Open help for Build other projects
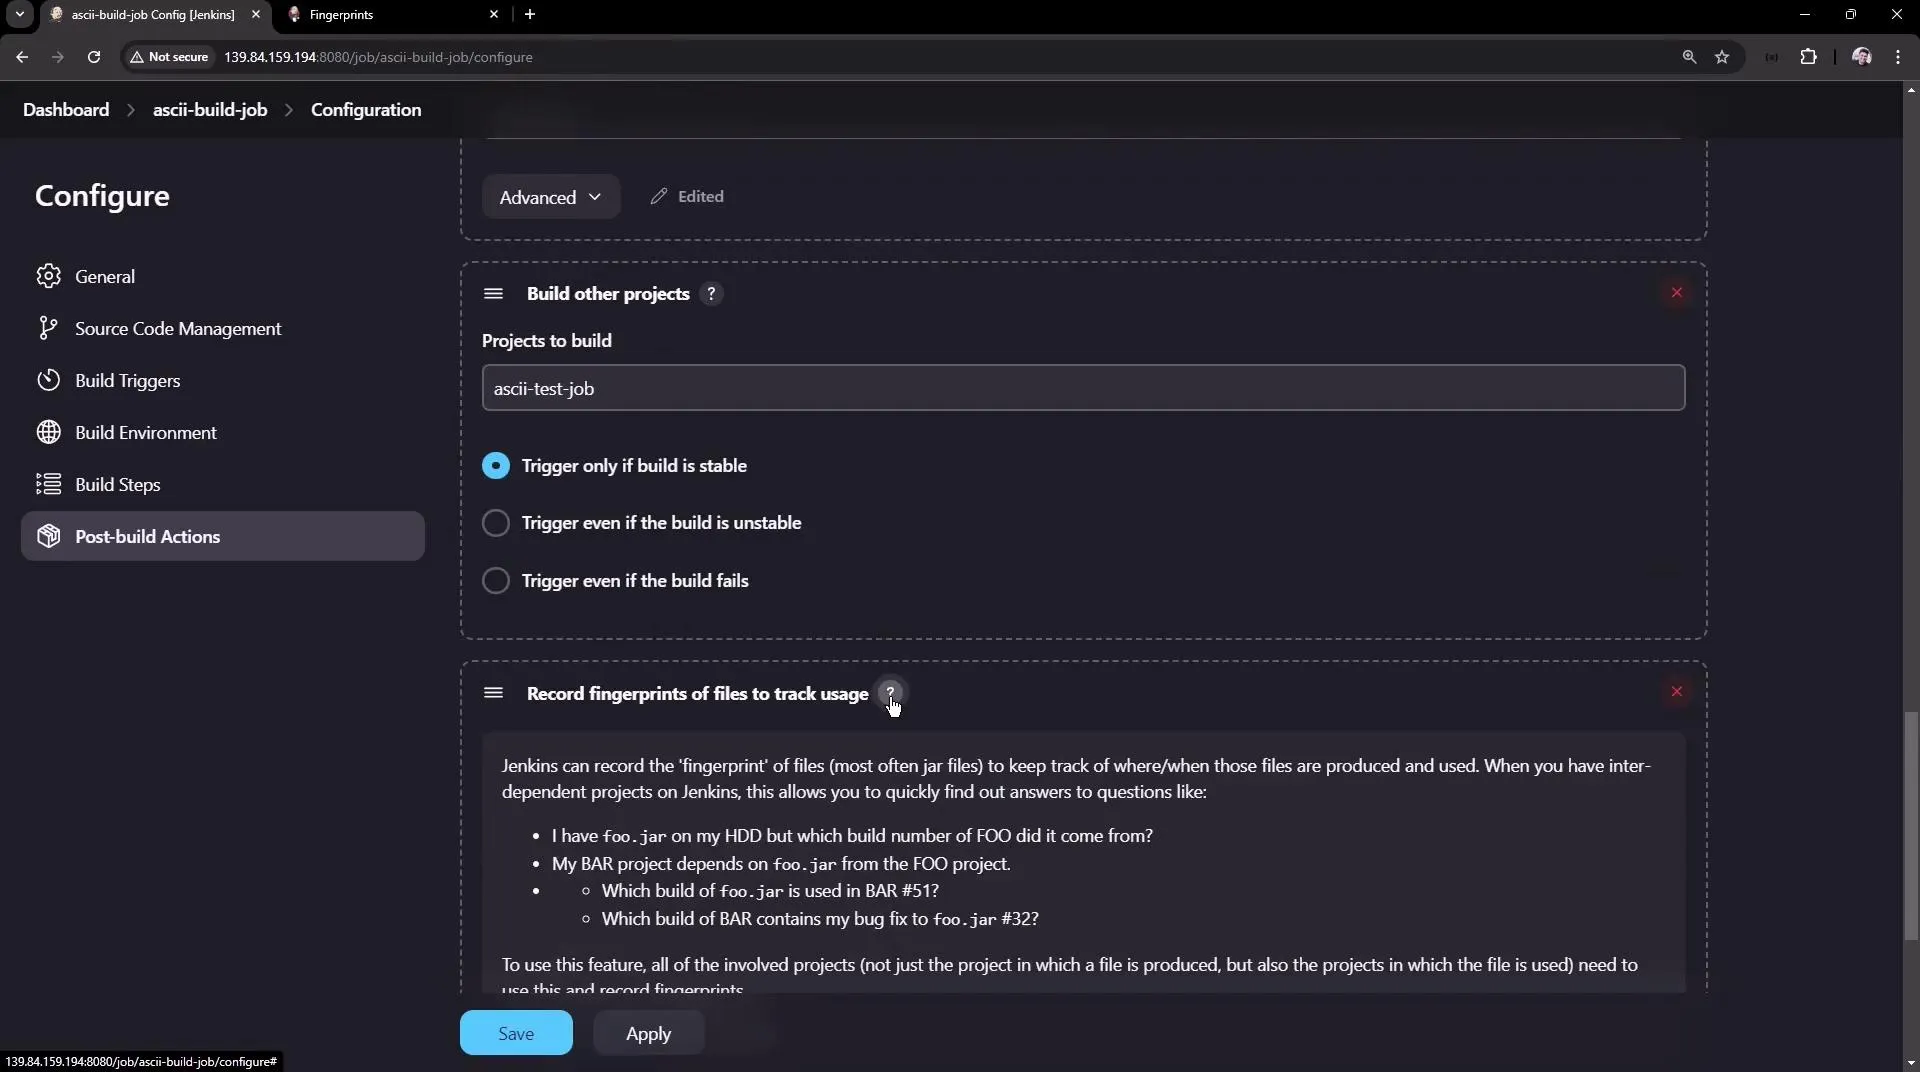This screenshot has height=1072, width=1920. coord(711,293)
